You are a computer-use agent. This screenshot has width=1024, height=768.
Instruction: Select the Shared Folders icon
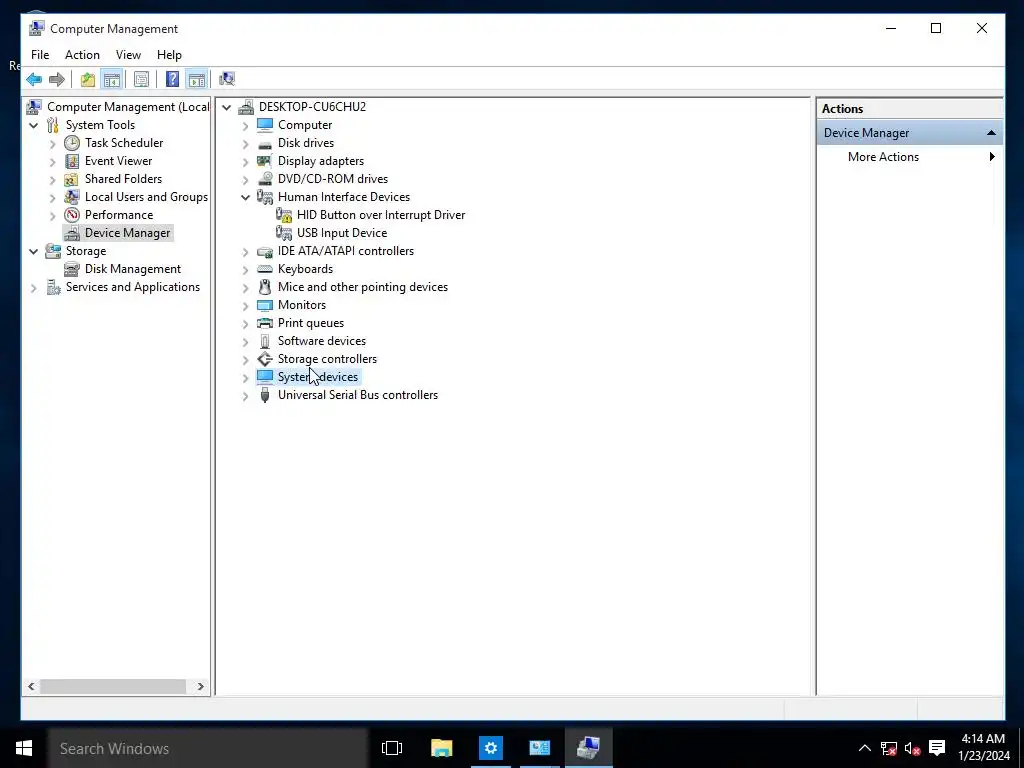[x=72, y=179]
